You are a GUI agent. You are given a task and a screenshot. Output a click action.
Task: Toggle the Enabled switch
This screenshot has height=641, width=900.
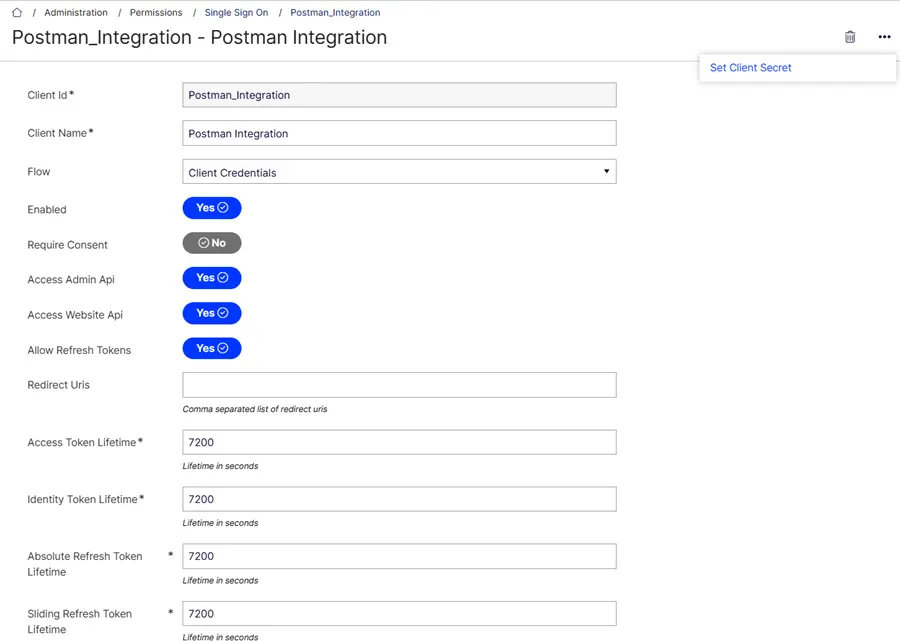click(x=212, y=208)
